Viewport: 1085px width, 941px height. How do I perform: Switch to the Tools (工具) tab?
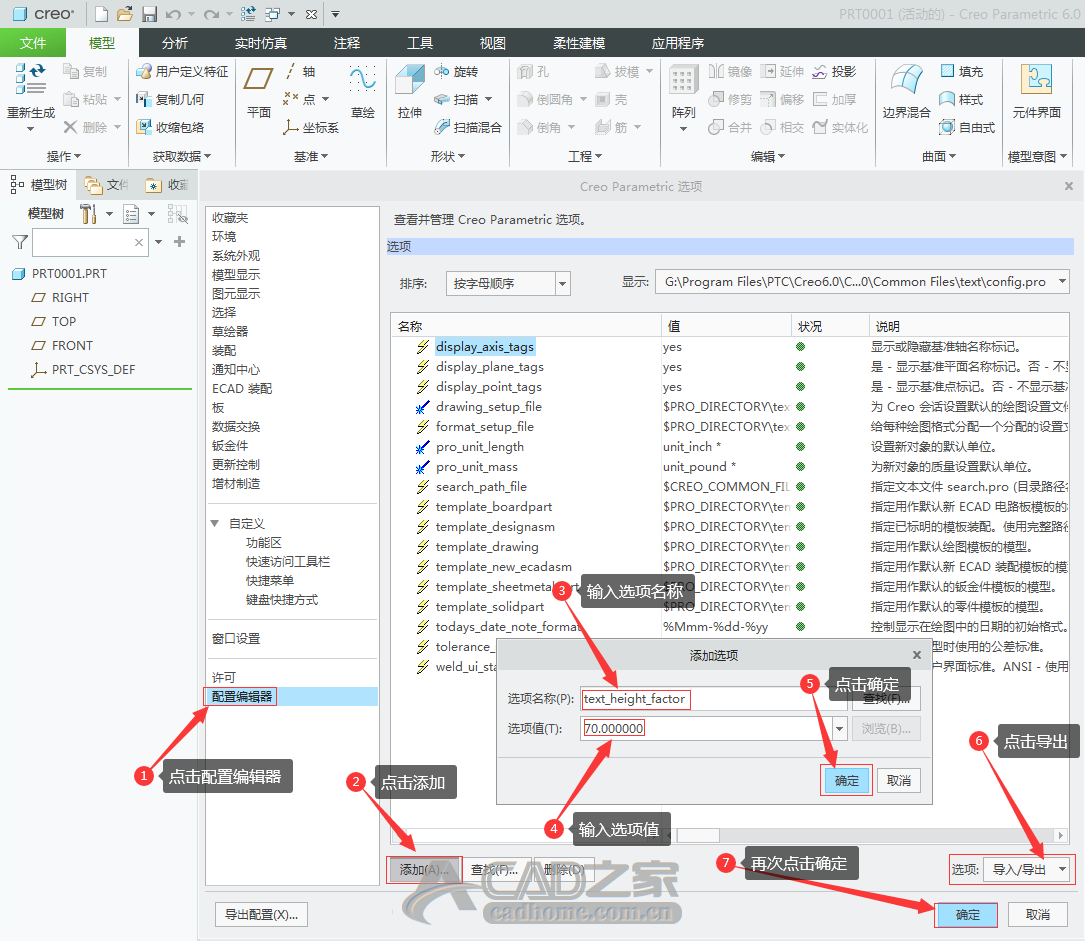(x=419, y=43)
